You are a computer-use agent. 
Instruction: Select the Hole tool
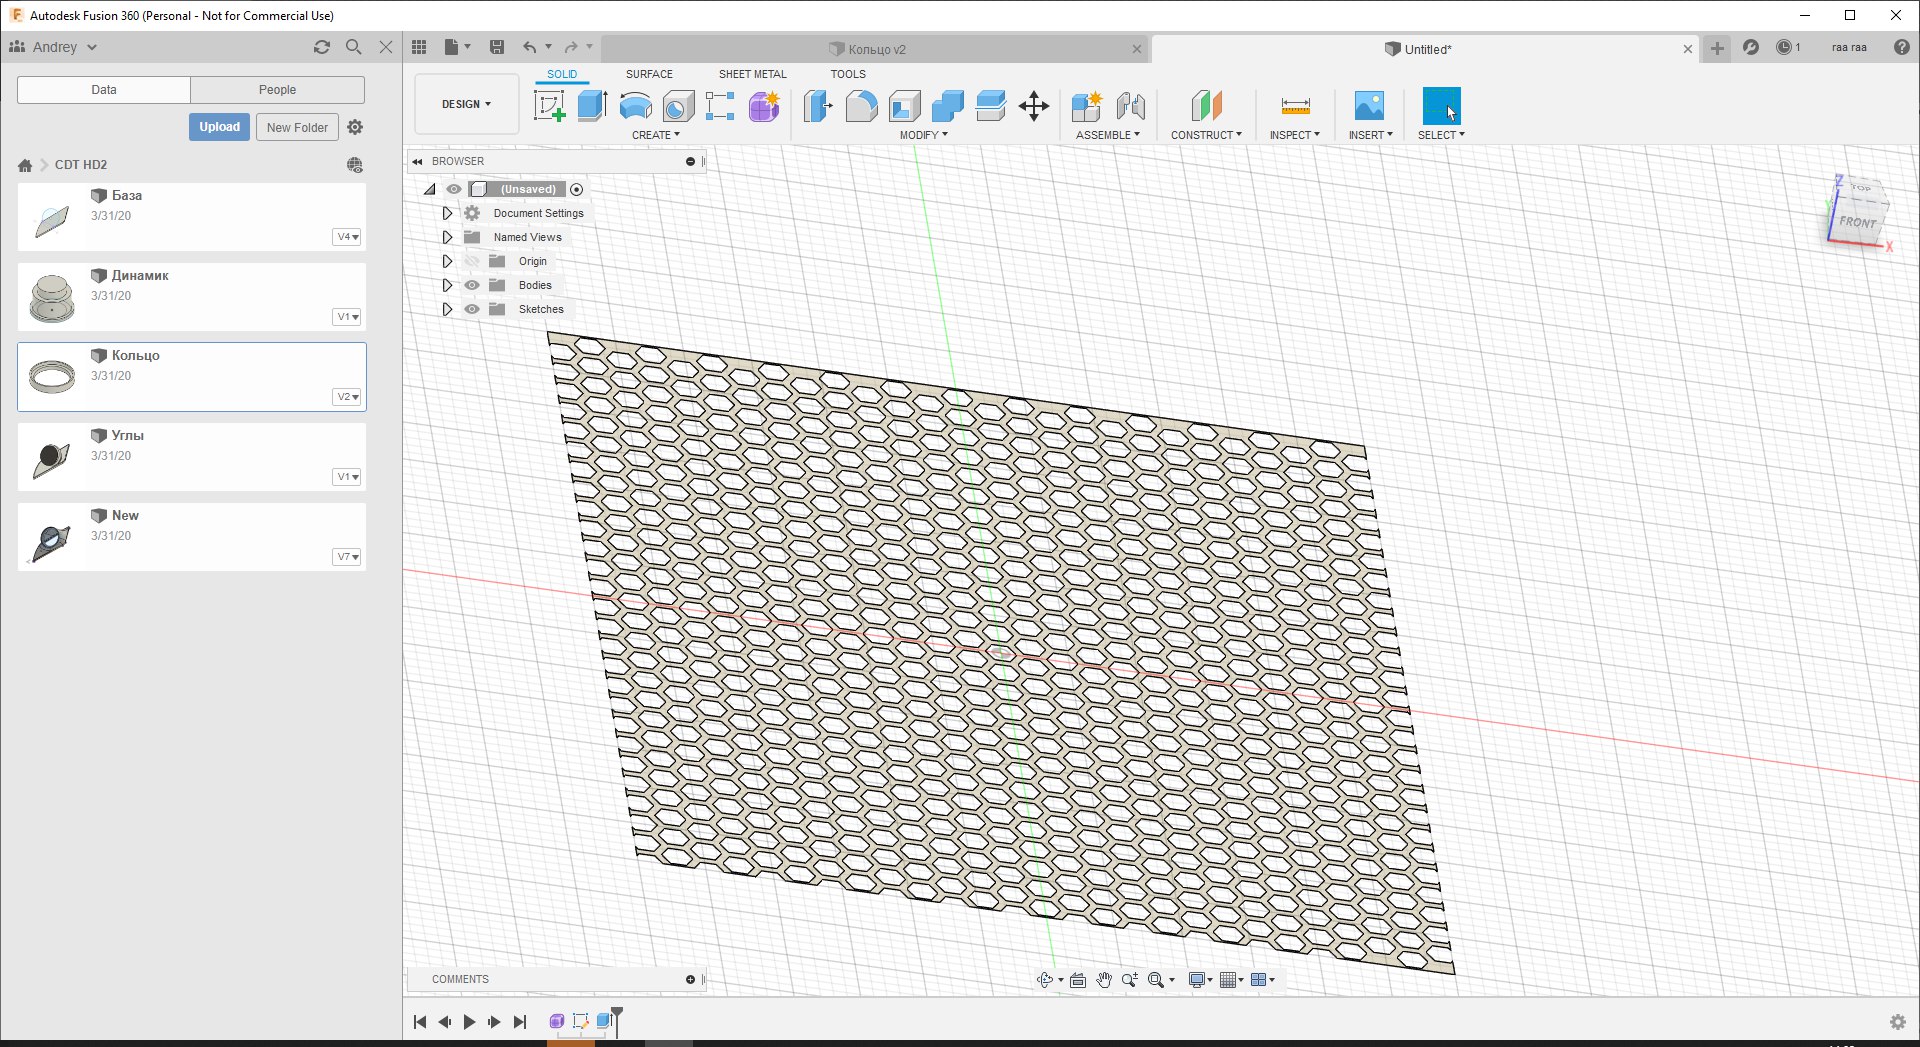(x=678, y=106)
